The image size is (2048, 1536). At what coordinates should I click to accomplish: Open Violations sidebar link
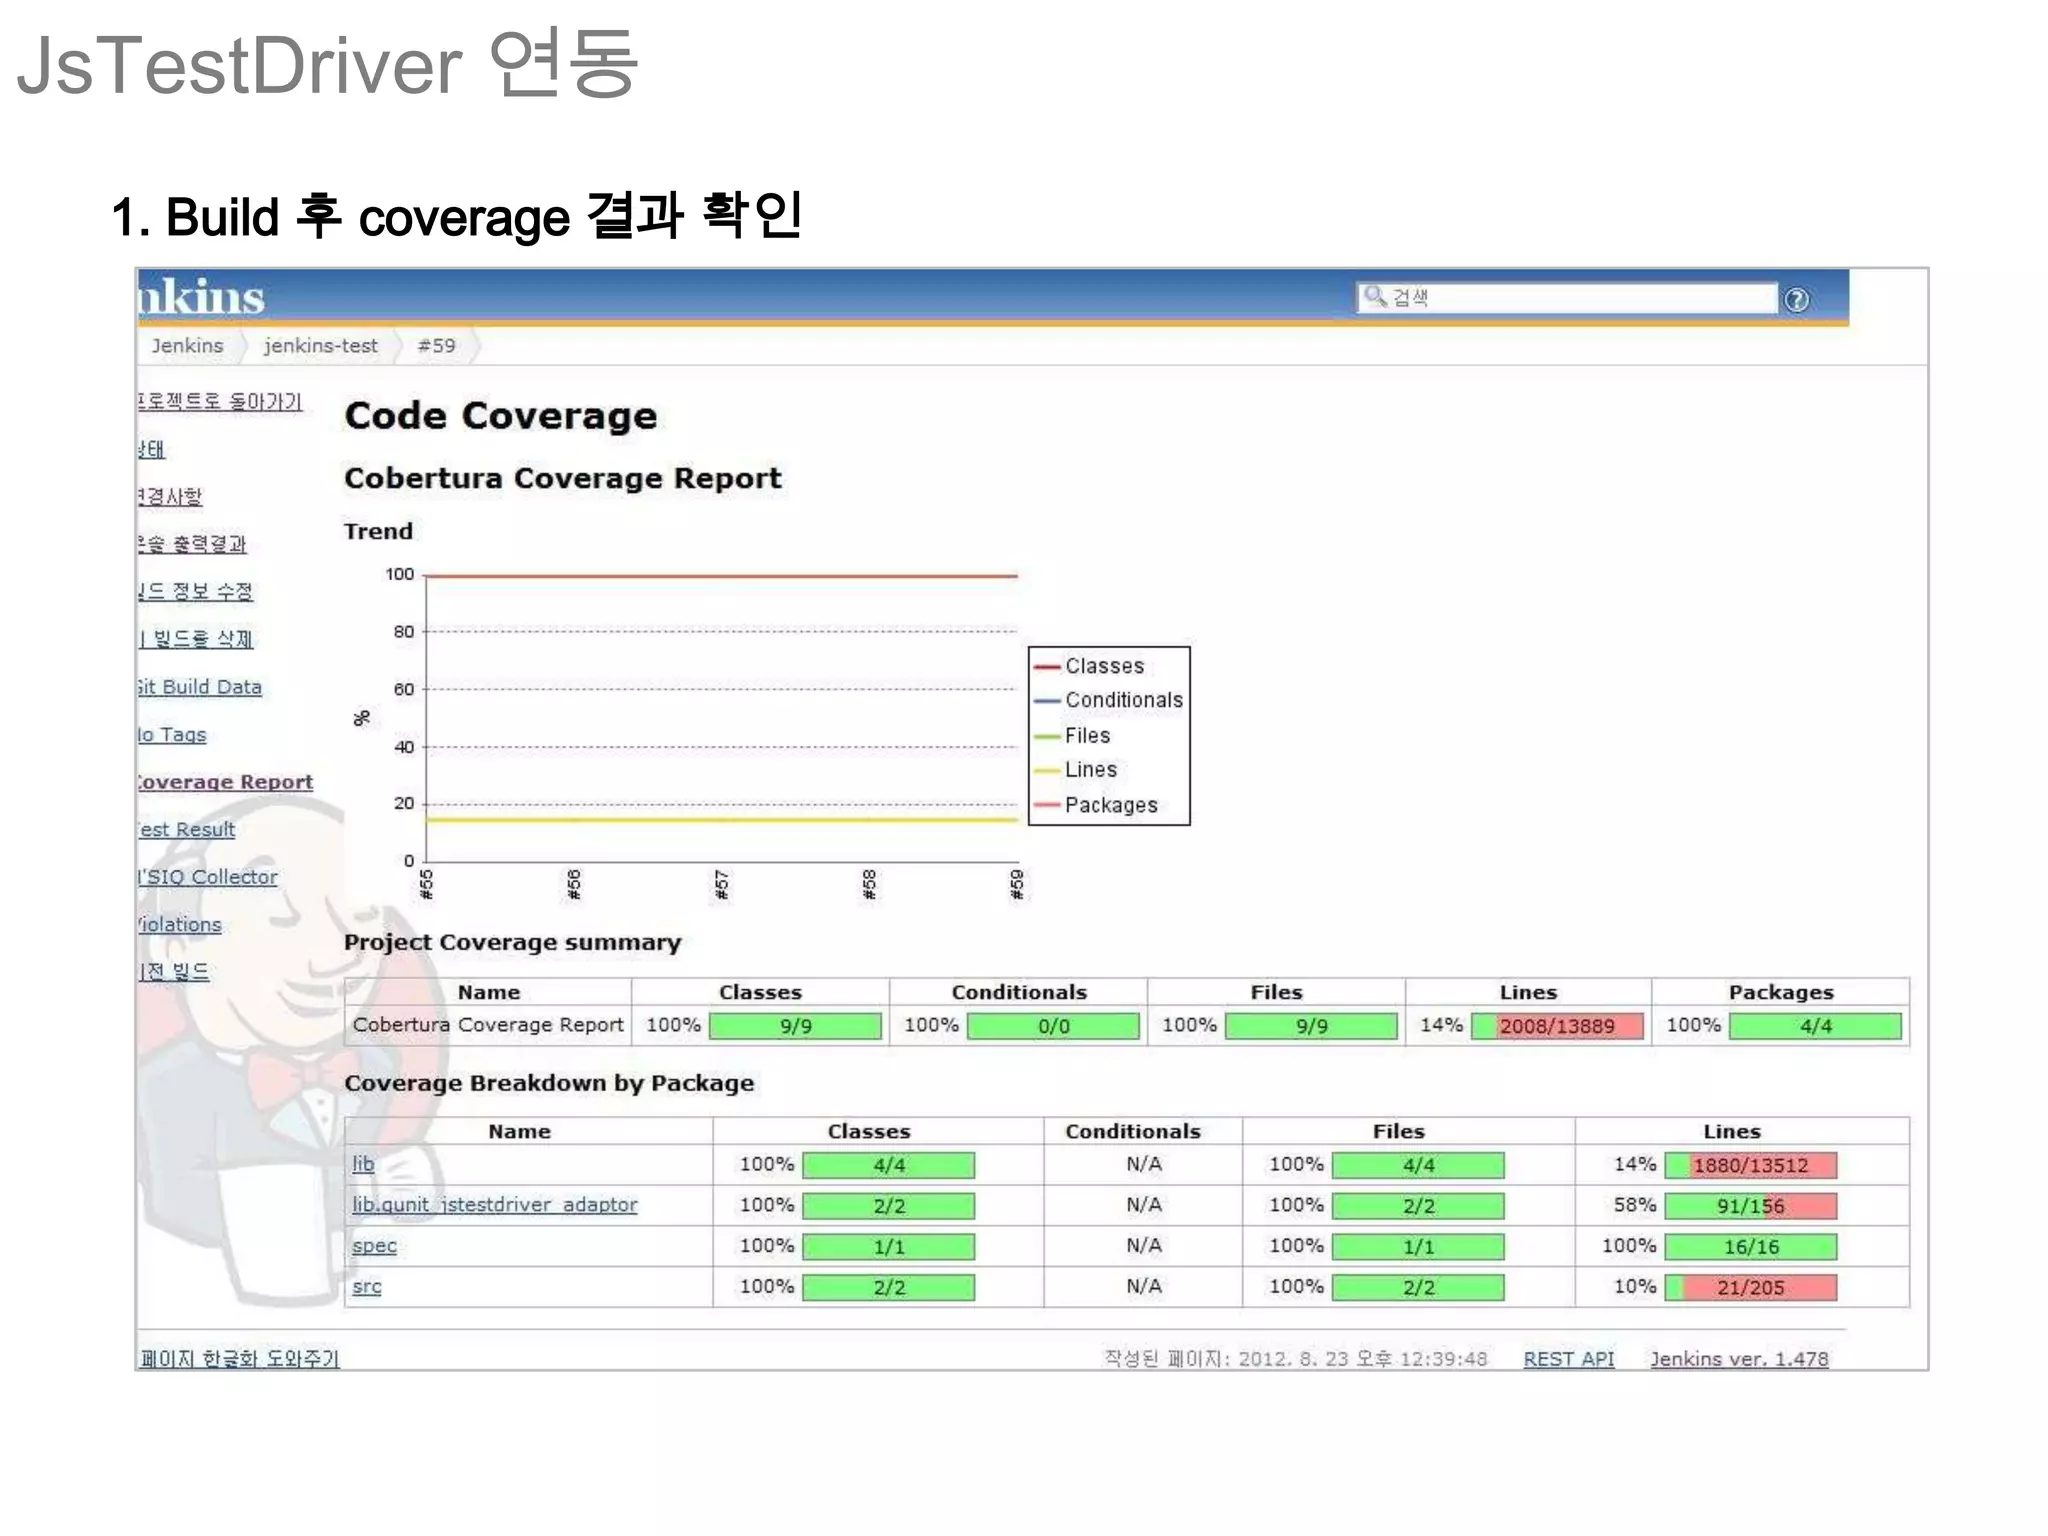[180, 925]
